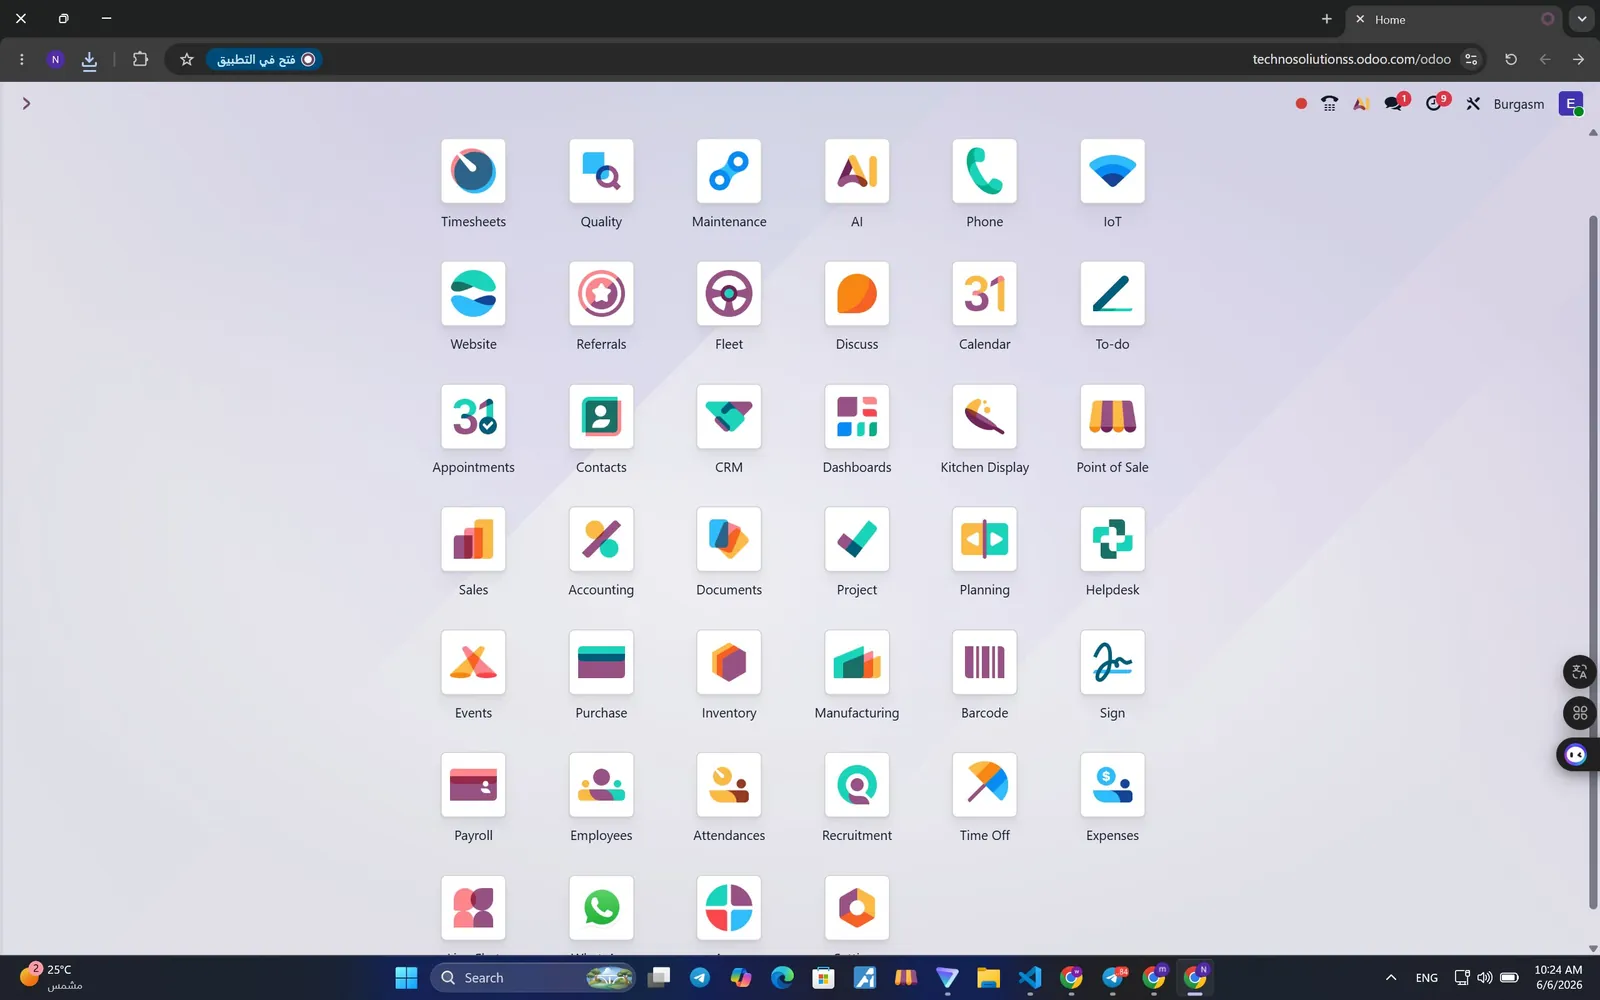
Task: Open the Manufacturing app
Action: 857,663
